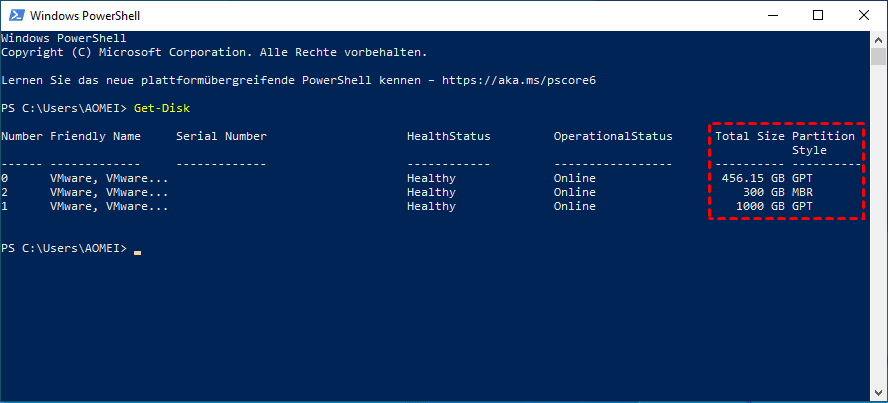Click the Number column header
Viewport: 888px width, 403px height.
point(22,136)
